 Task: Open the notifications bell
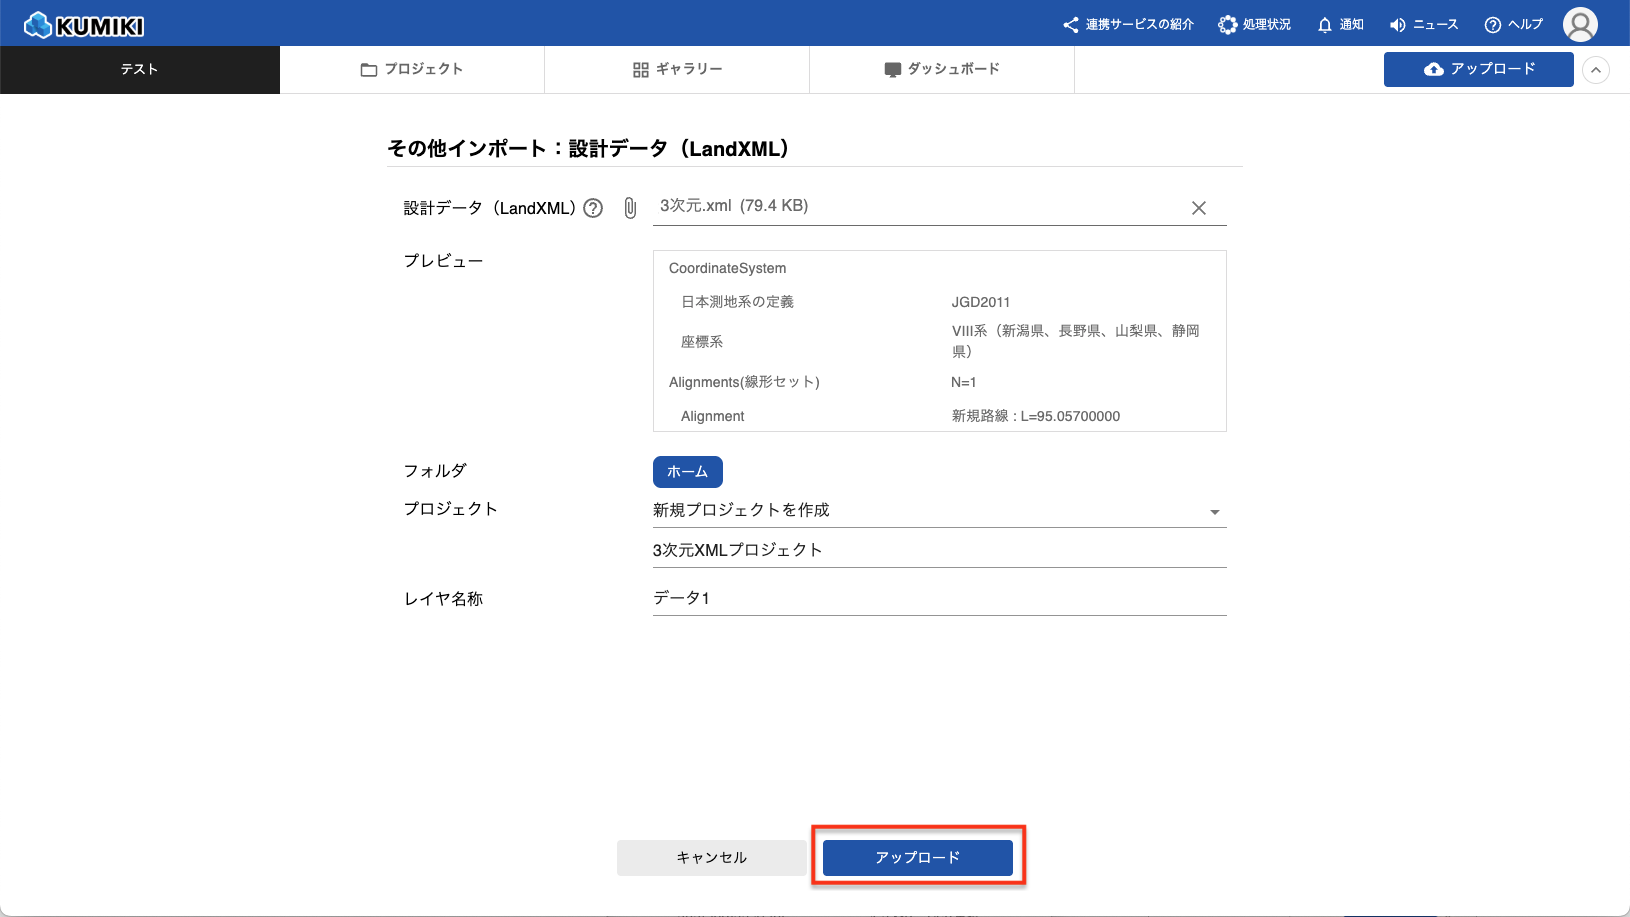(1340, 25)
